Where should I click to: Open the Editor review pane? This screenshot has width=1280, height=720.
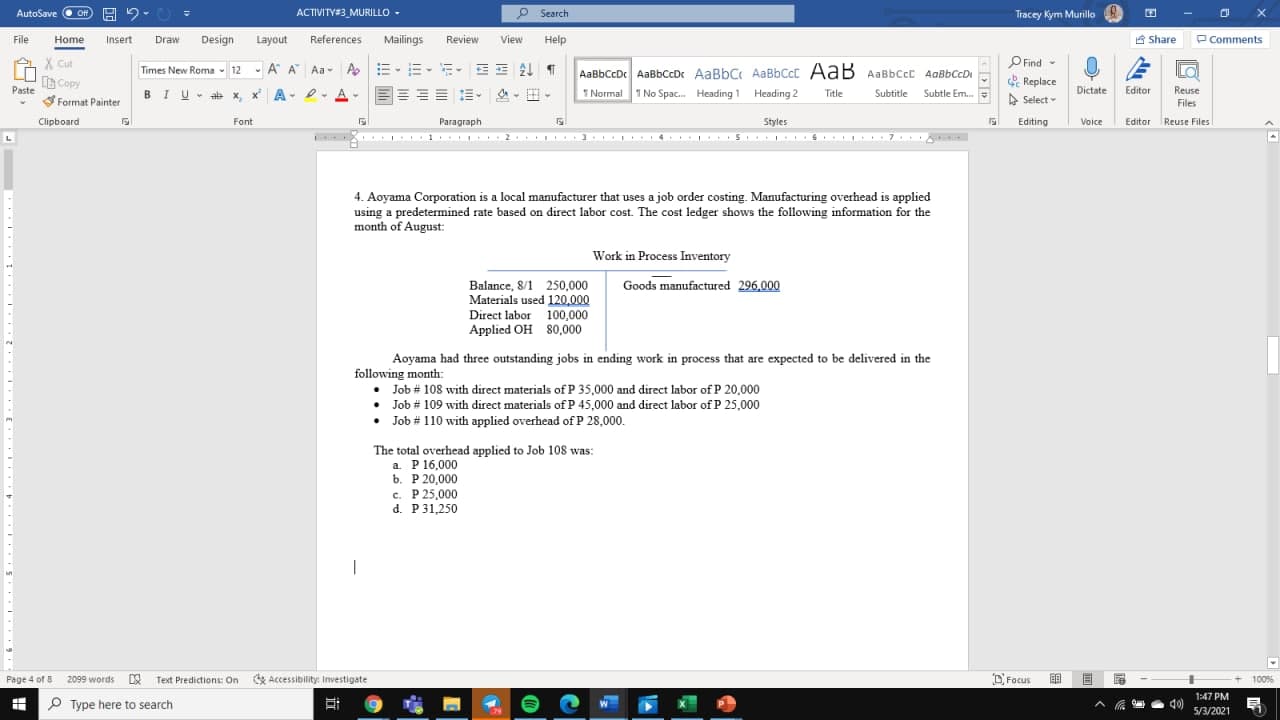coord(1137,76)
